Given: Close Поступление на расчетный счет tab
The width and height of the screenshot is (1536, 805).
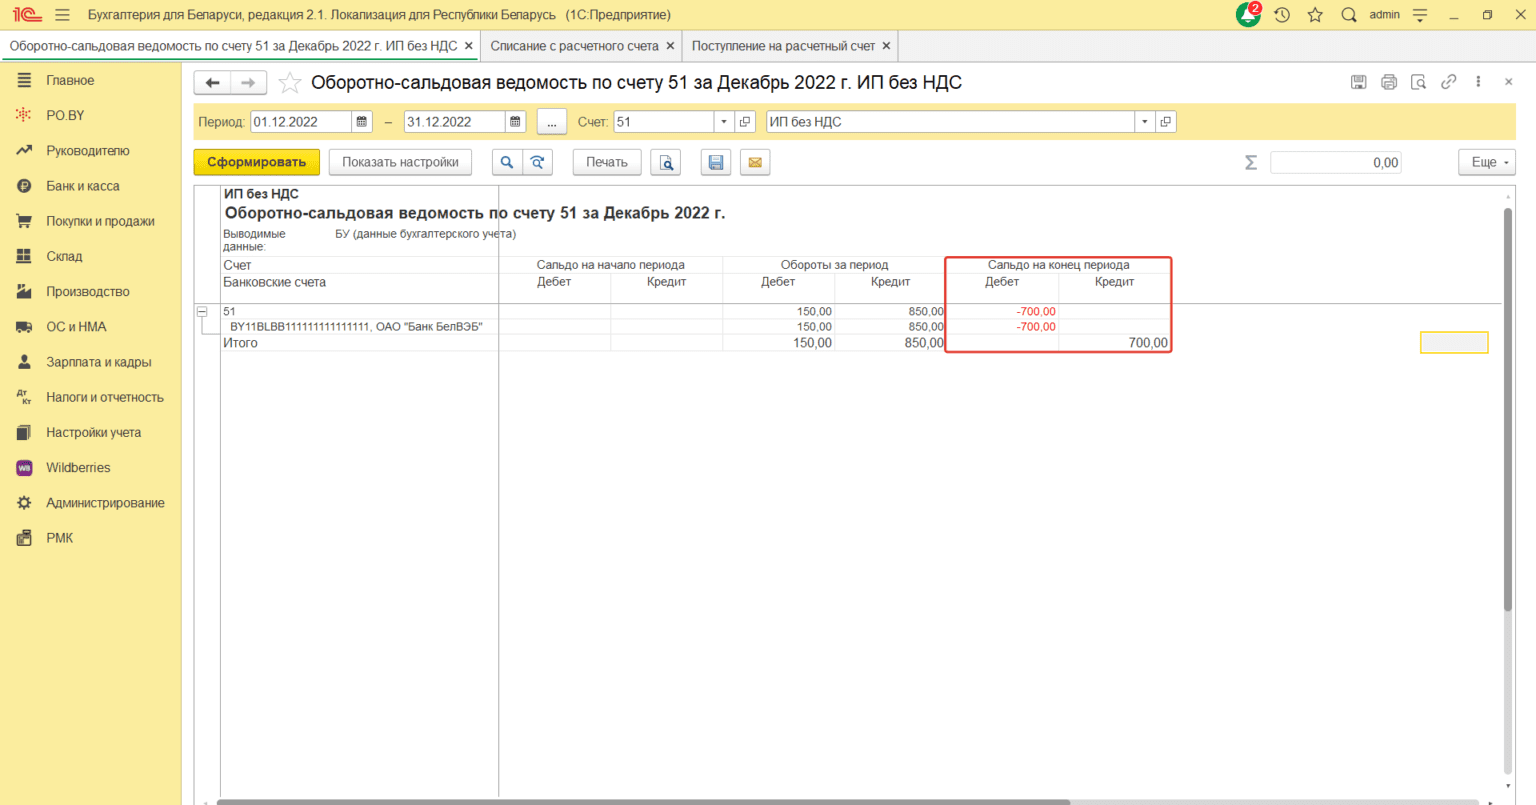Looking at the screenshot, I should (x=886, y=46).
